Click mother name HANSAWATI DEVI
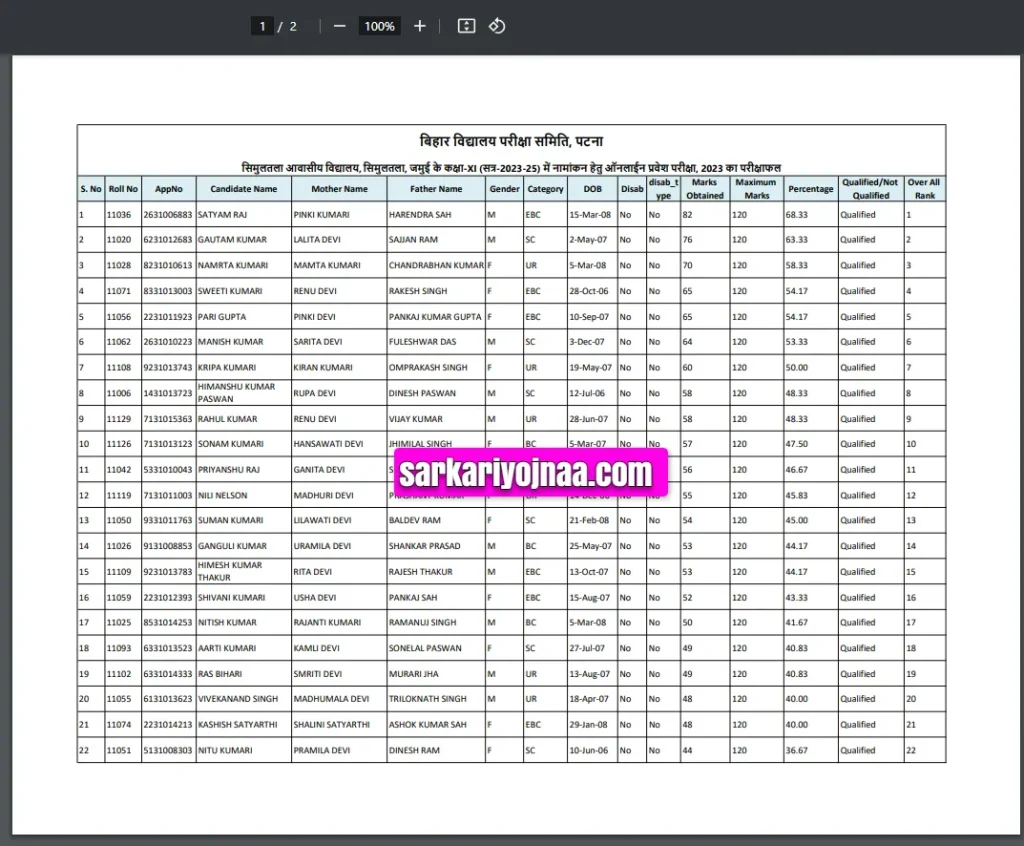The height and width of the screenshot is (846, 1024). [328, 444]
